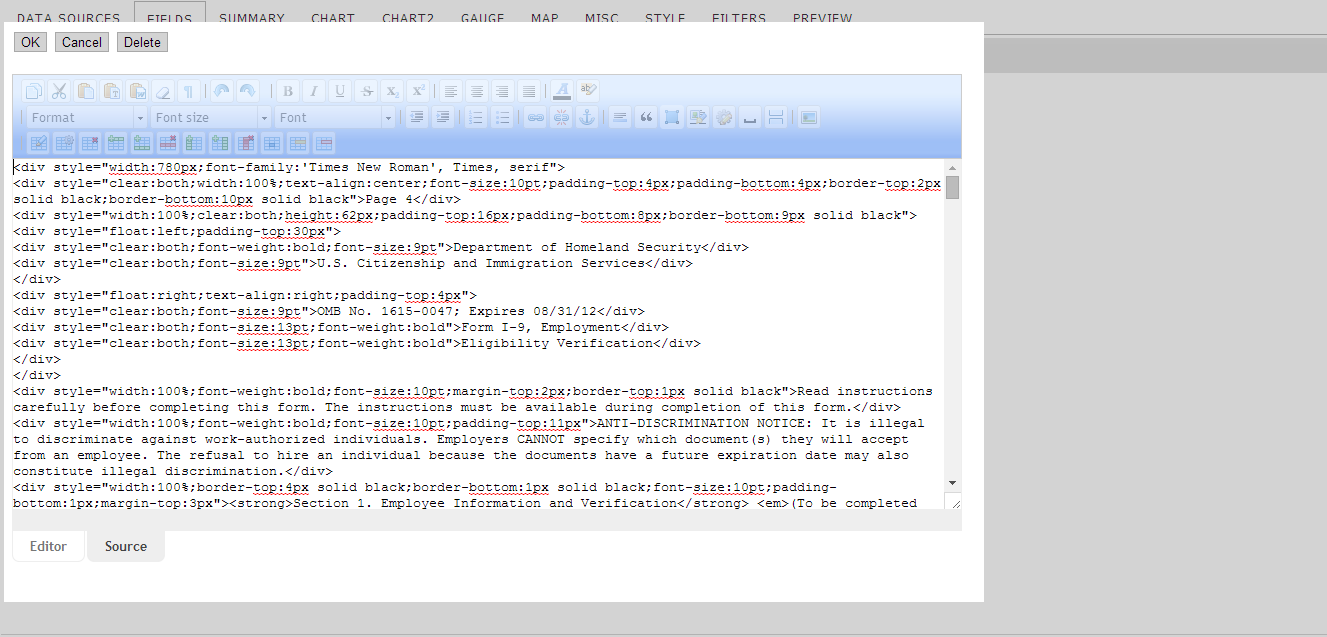Toggle Superscript formatting
The width and height of the screenshot is (1327, 637).
point(419,91)
